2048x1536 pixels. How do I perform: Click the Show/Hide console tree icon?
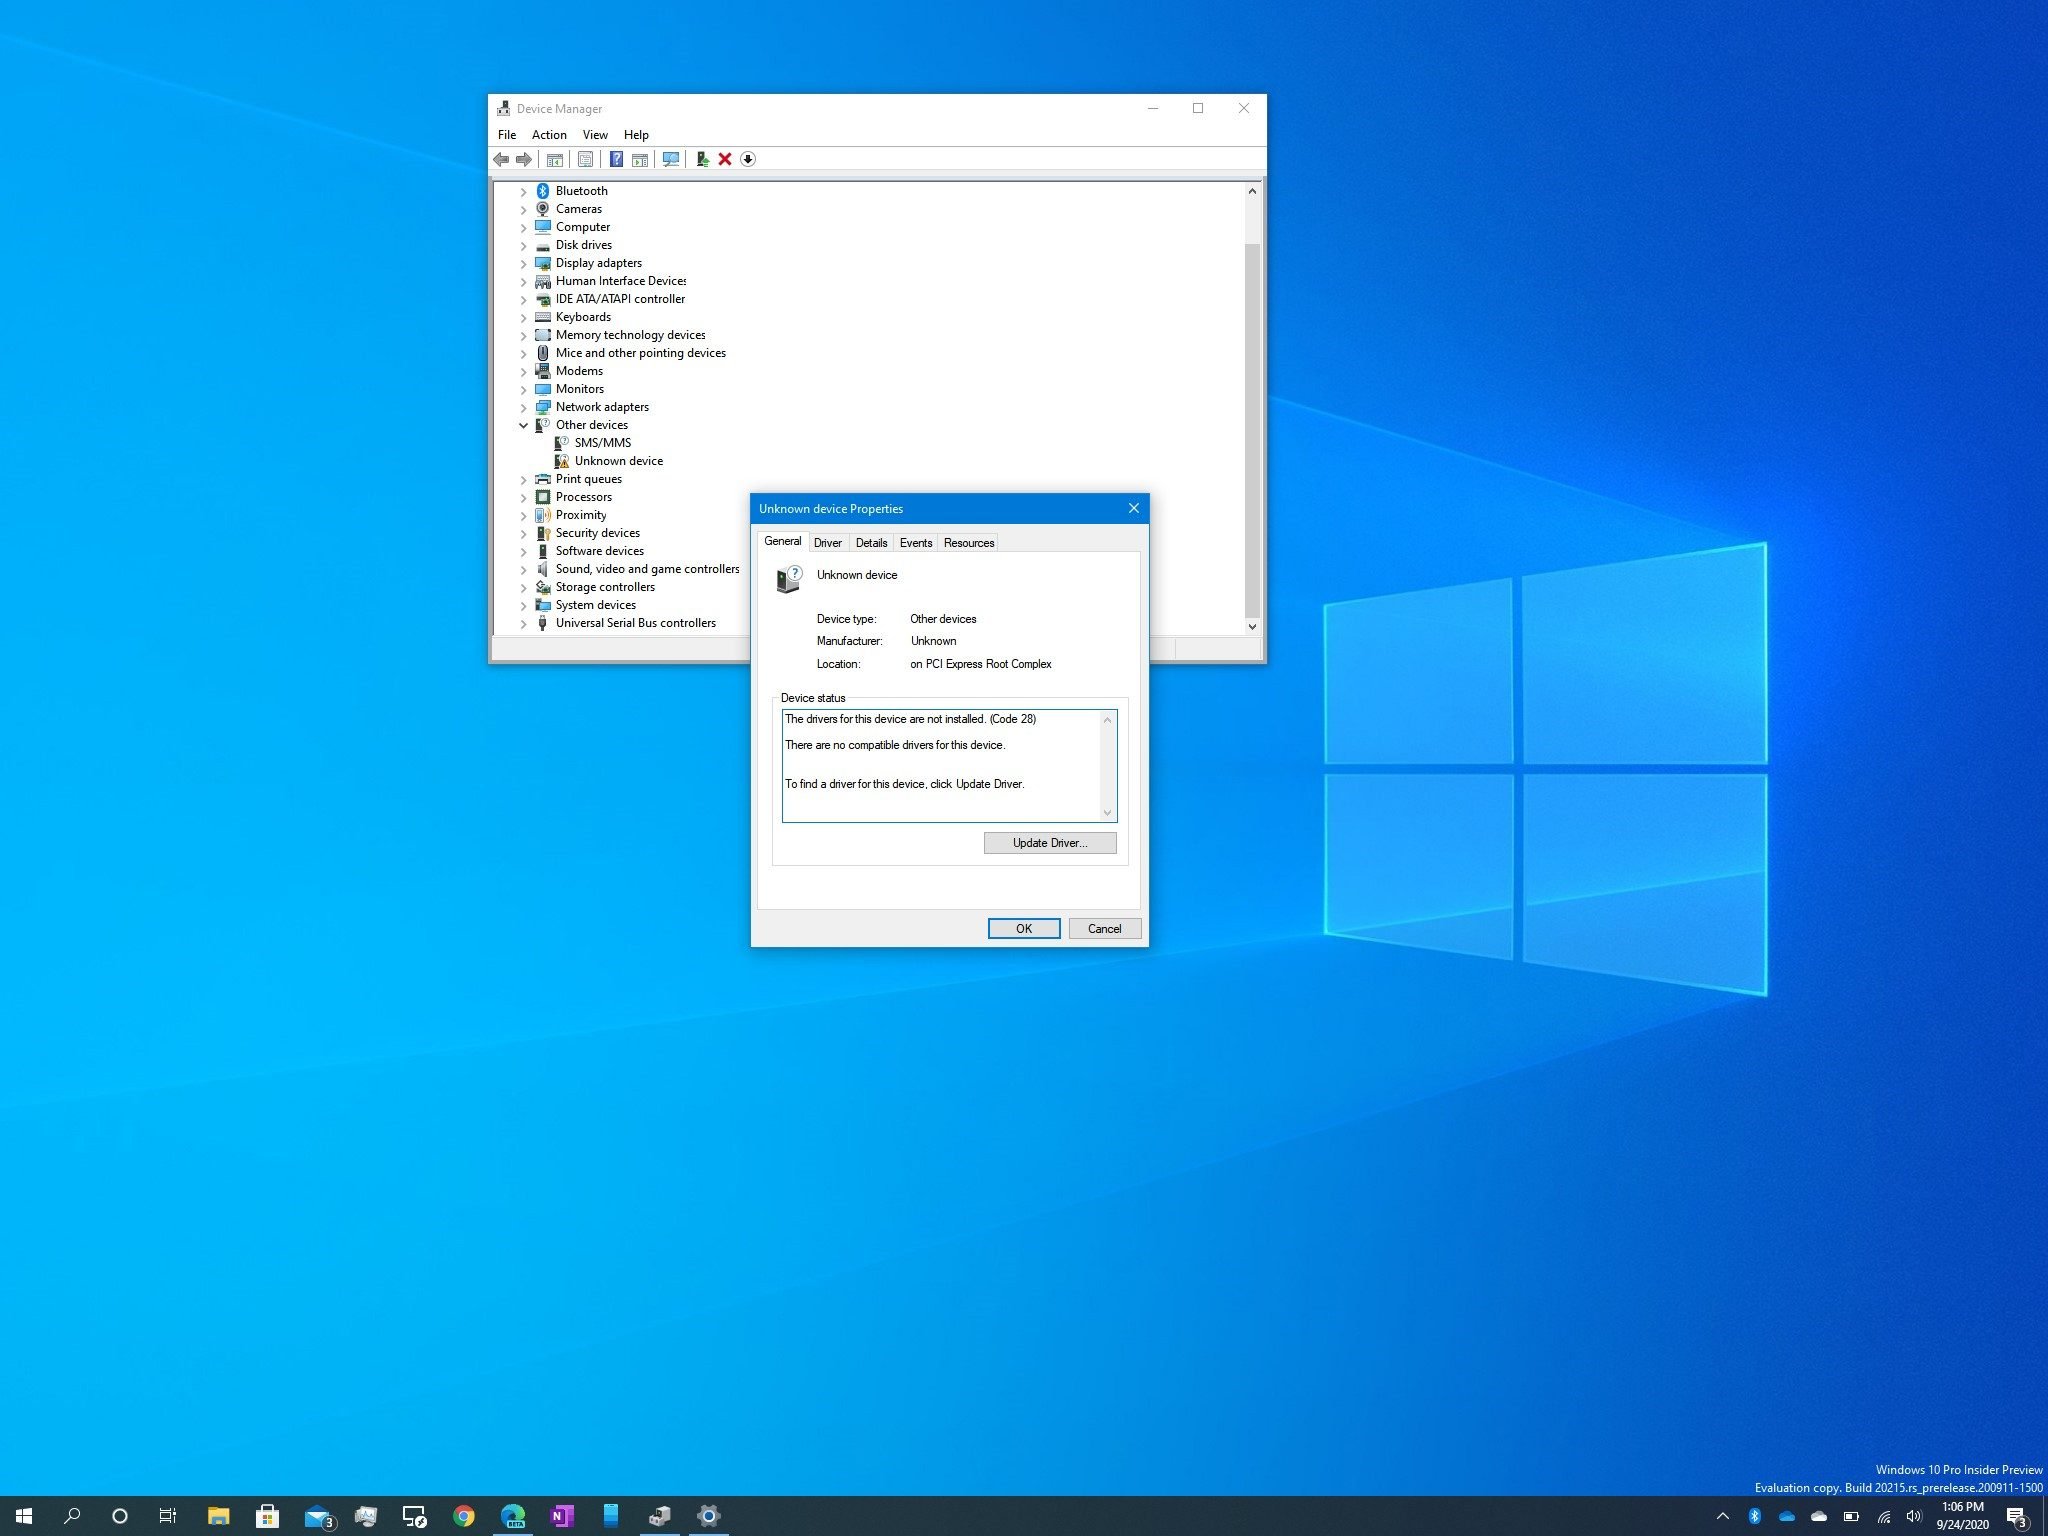point(554,159)
